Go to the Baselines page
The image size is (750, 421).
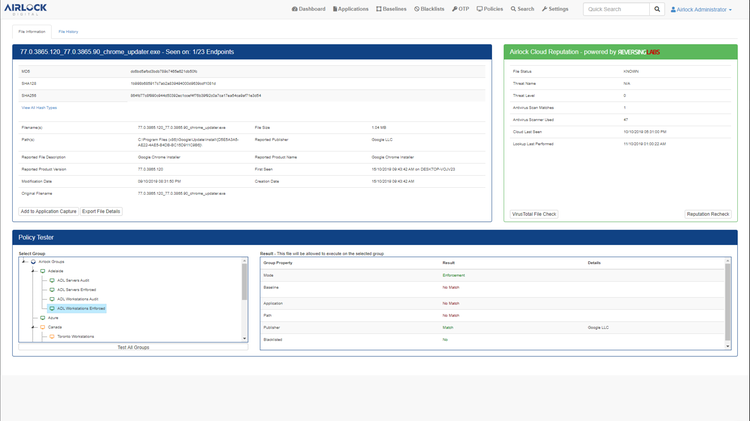pos(391,9)
